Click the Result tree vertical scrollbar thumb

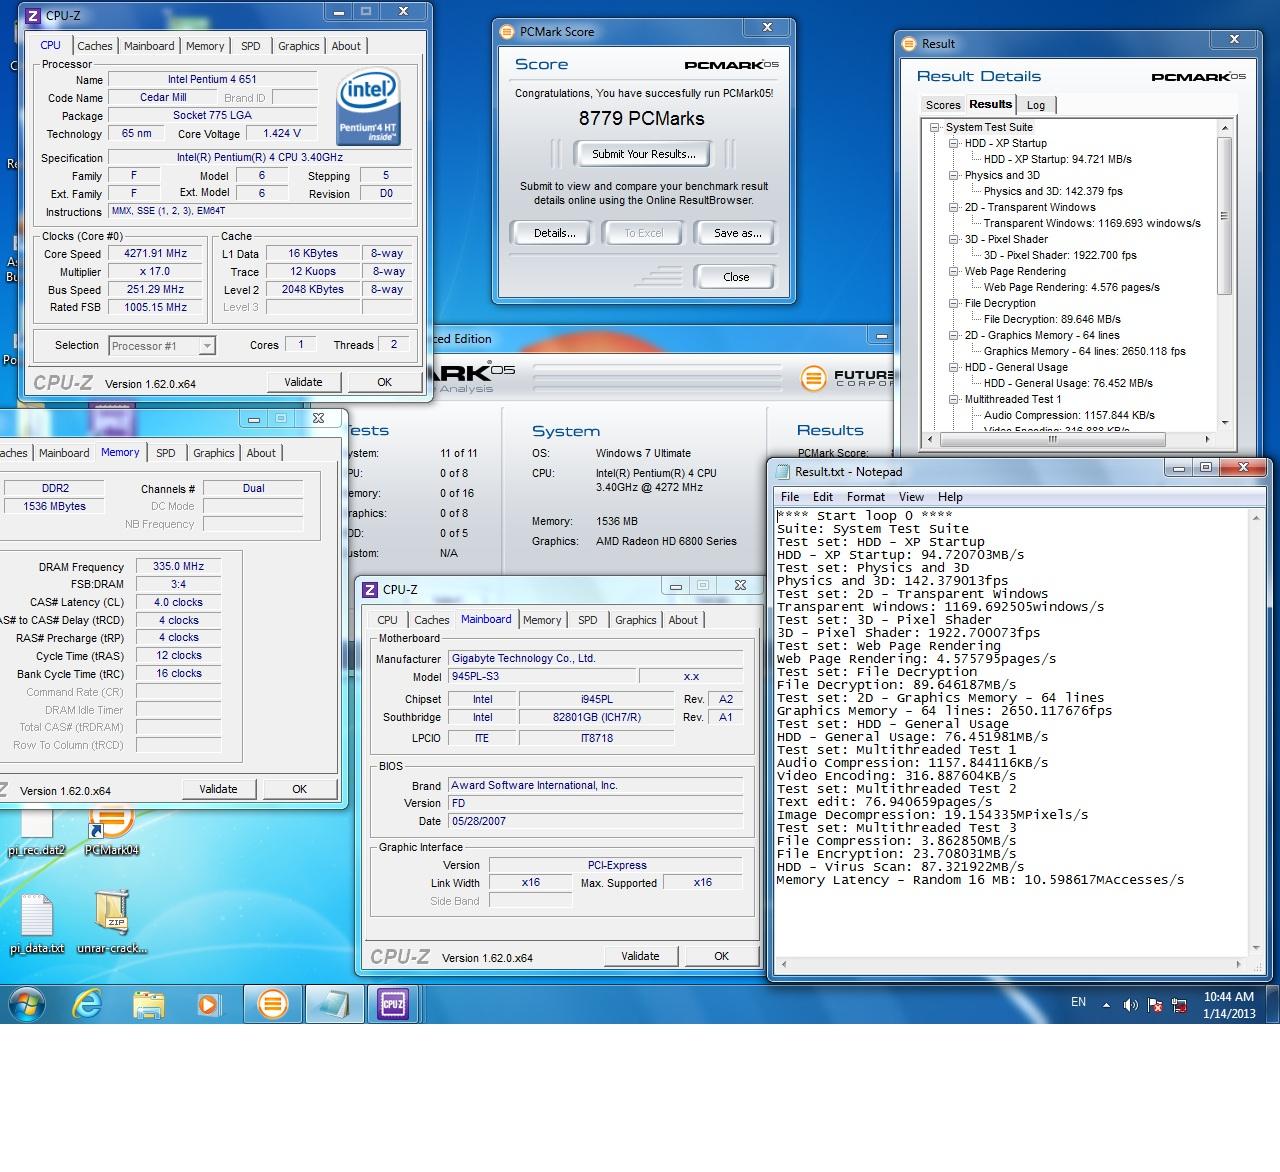(1224, 215)
